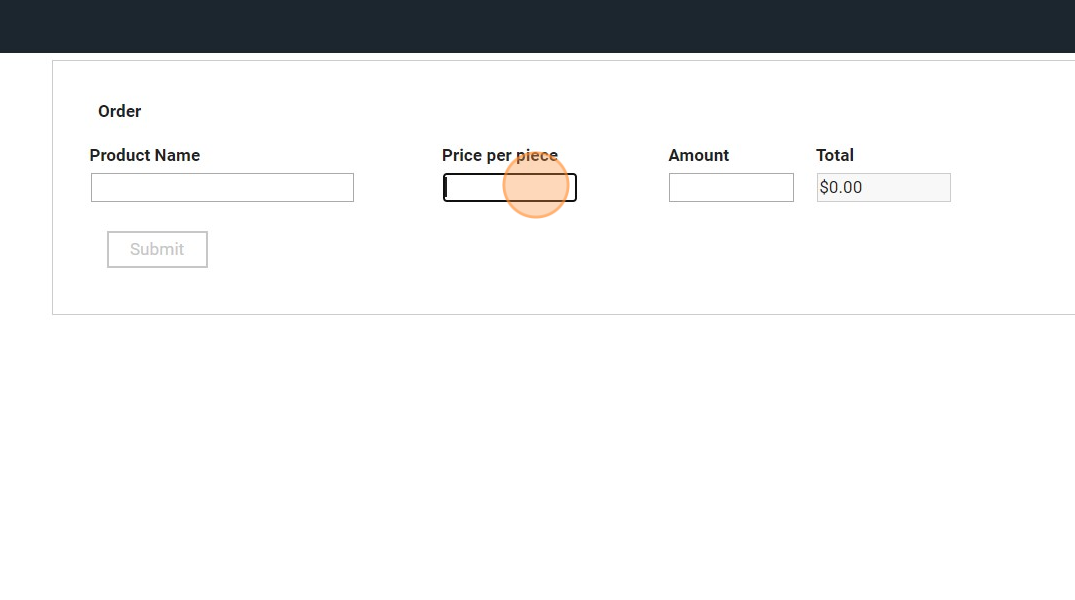Click the text cursor in Price field
This screenshot has width=1075, height=600.
(447, 188)
